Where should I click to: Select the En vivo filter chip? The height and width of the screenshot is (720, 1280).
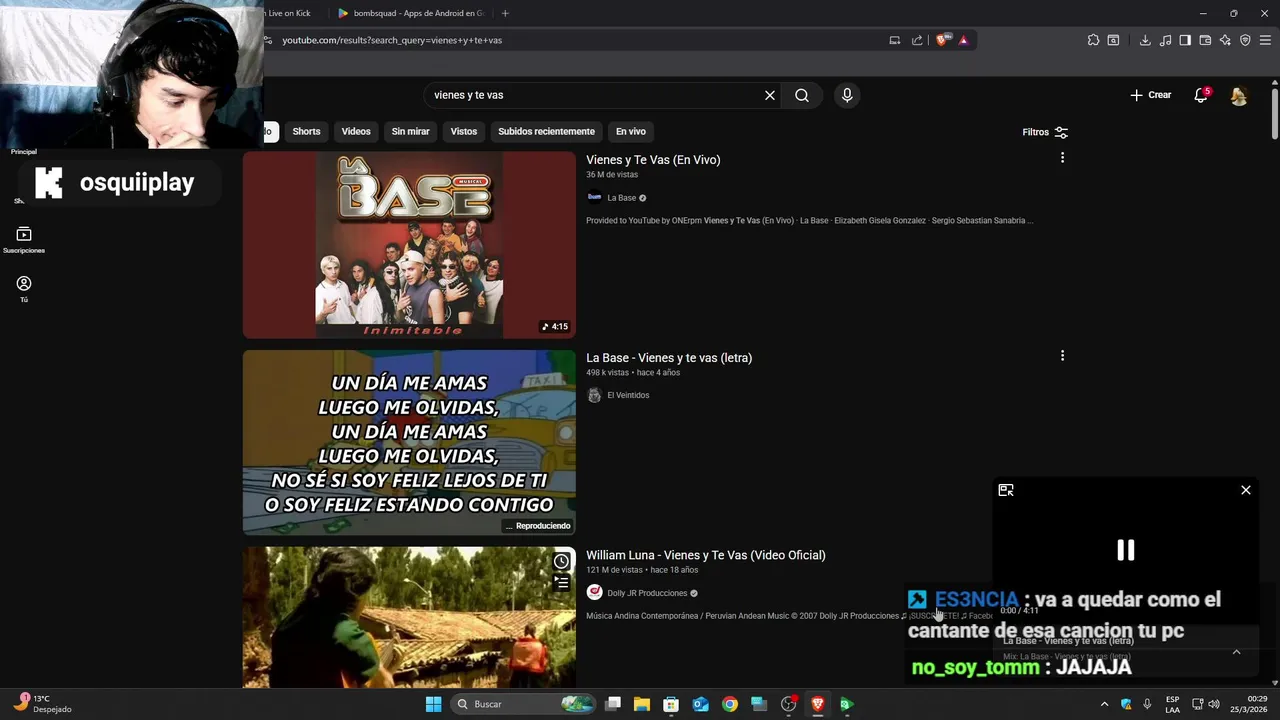click(x=631, y=131)
